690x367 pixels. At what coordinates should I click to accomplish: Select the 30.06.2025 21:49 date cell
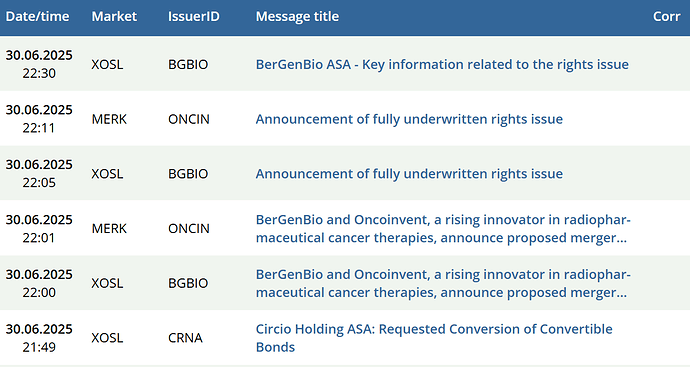[x=39, y=338]
